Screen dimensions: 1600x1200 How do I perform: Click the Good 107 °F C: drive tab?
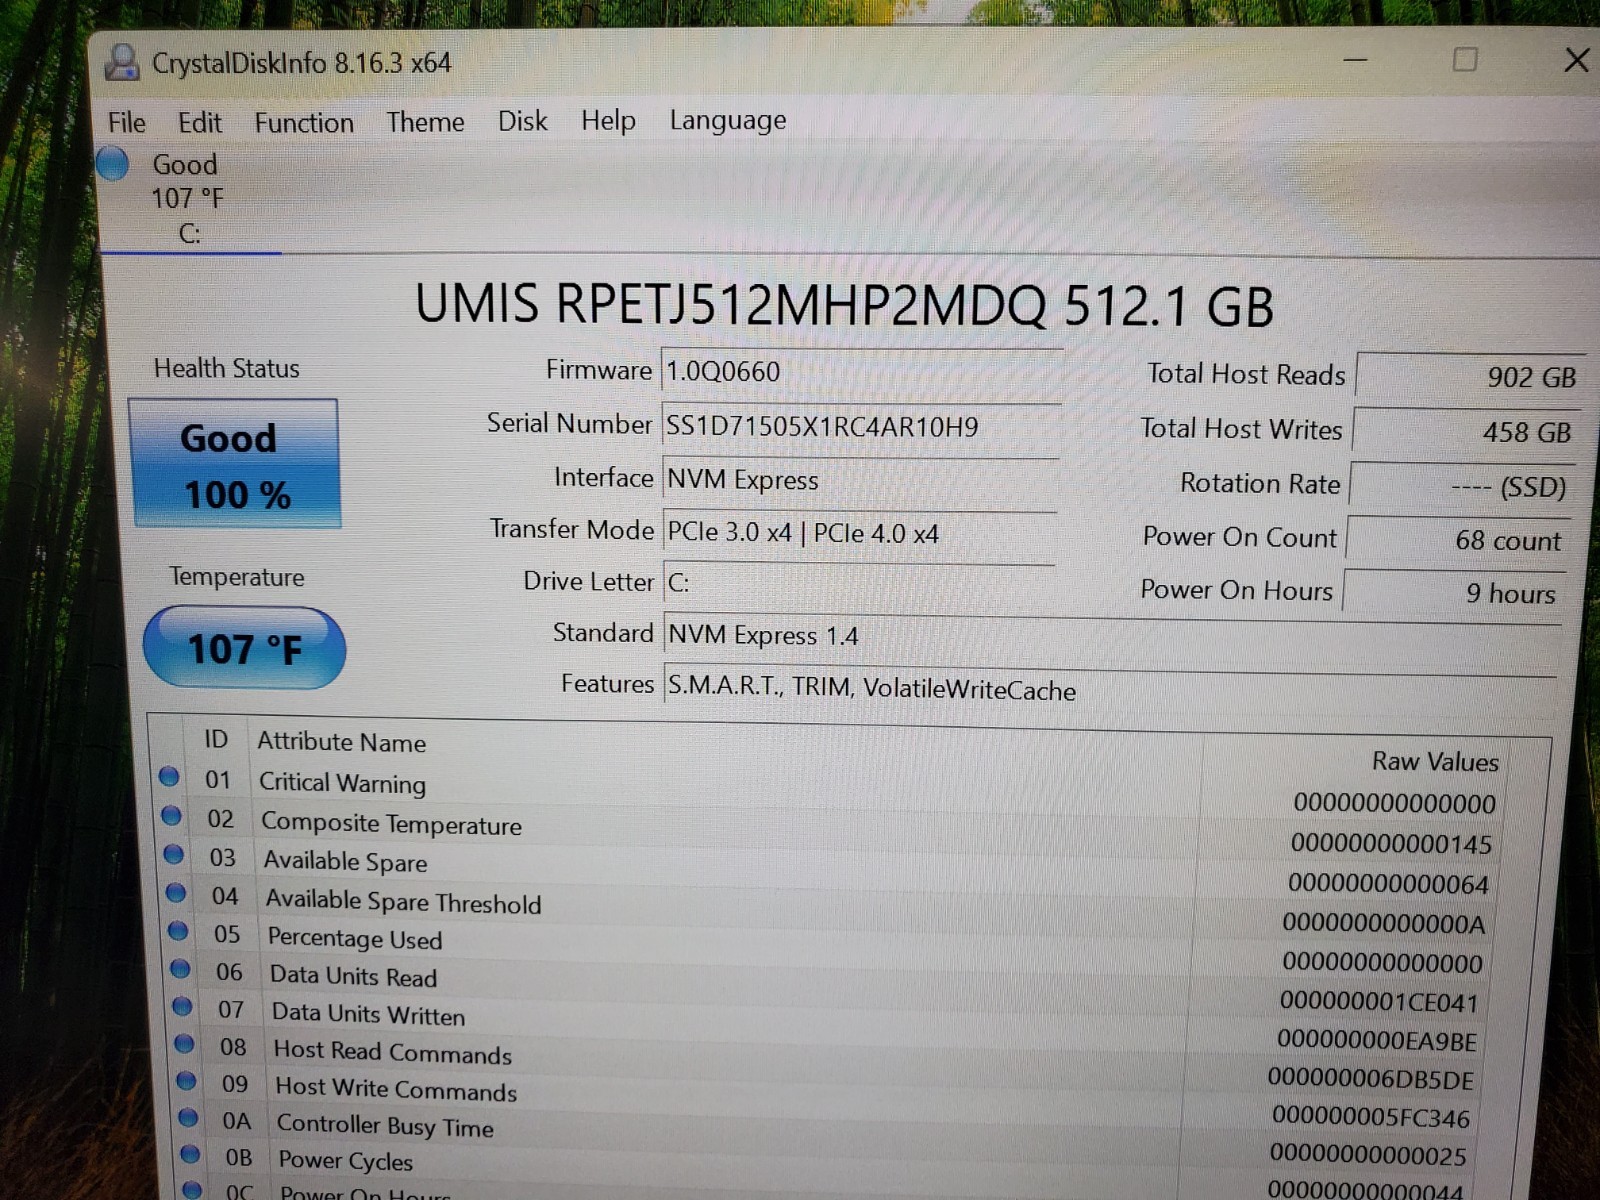[x=188, y=198]
